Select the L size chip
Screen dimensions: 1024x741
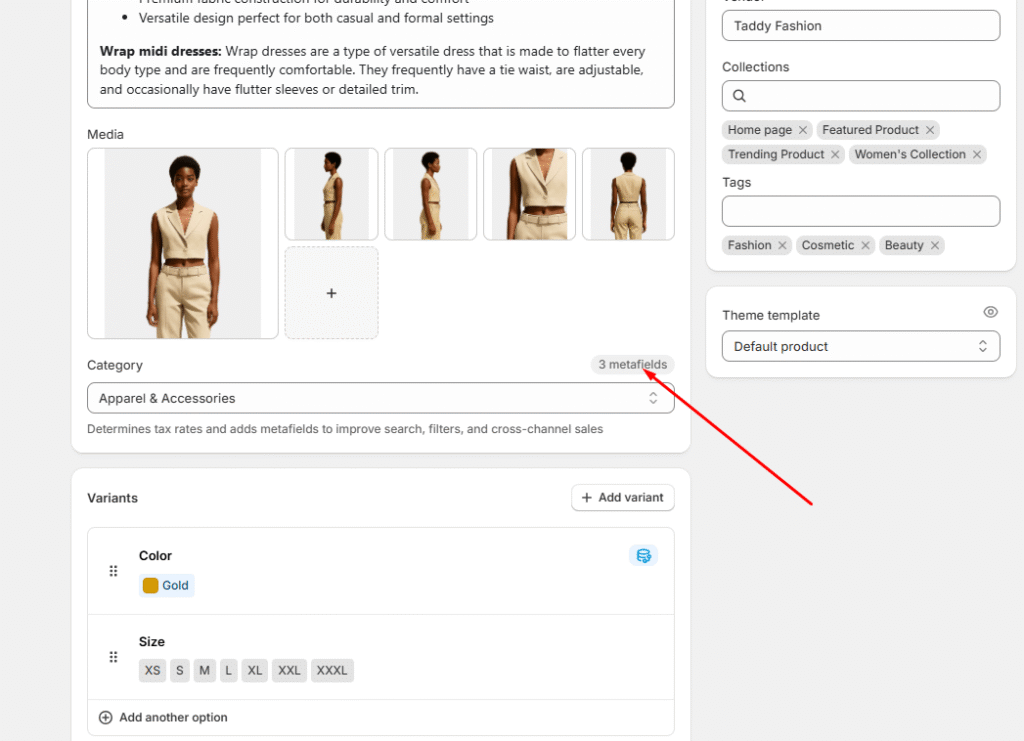click(229, 670)
